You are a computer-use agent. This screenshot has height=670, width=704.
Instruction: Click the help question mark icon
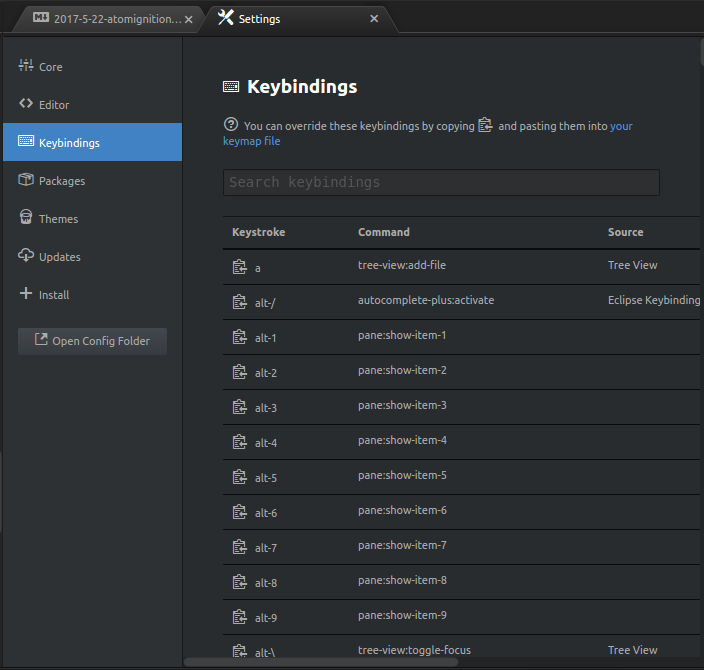[231, 124]
